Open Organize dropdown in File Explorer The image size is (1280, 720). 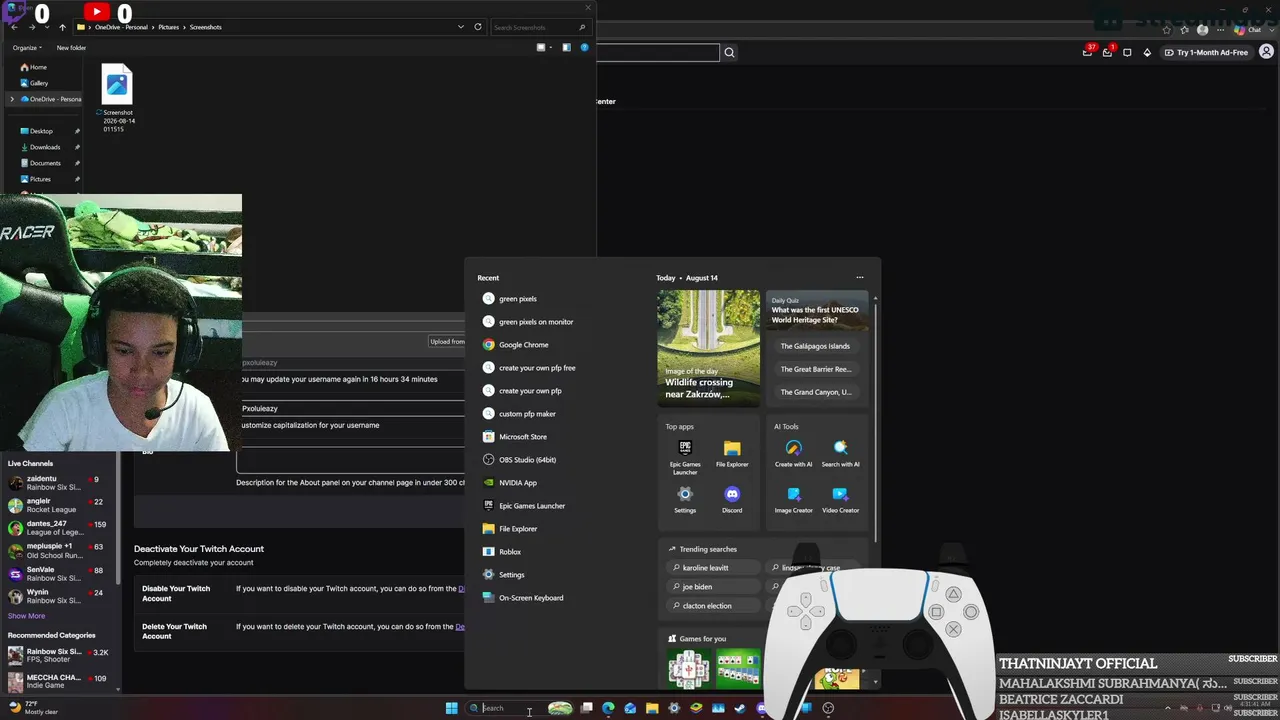click(x=27, y=47)
